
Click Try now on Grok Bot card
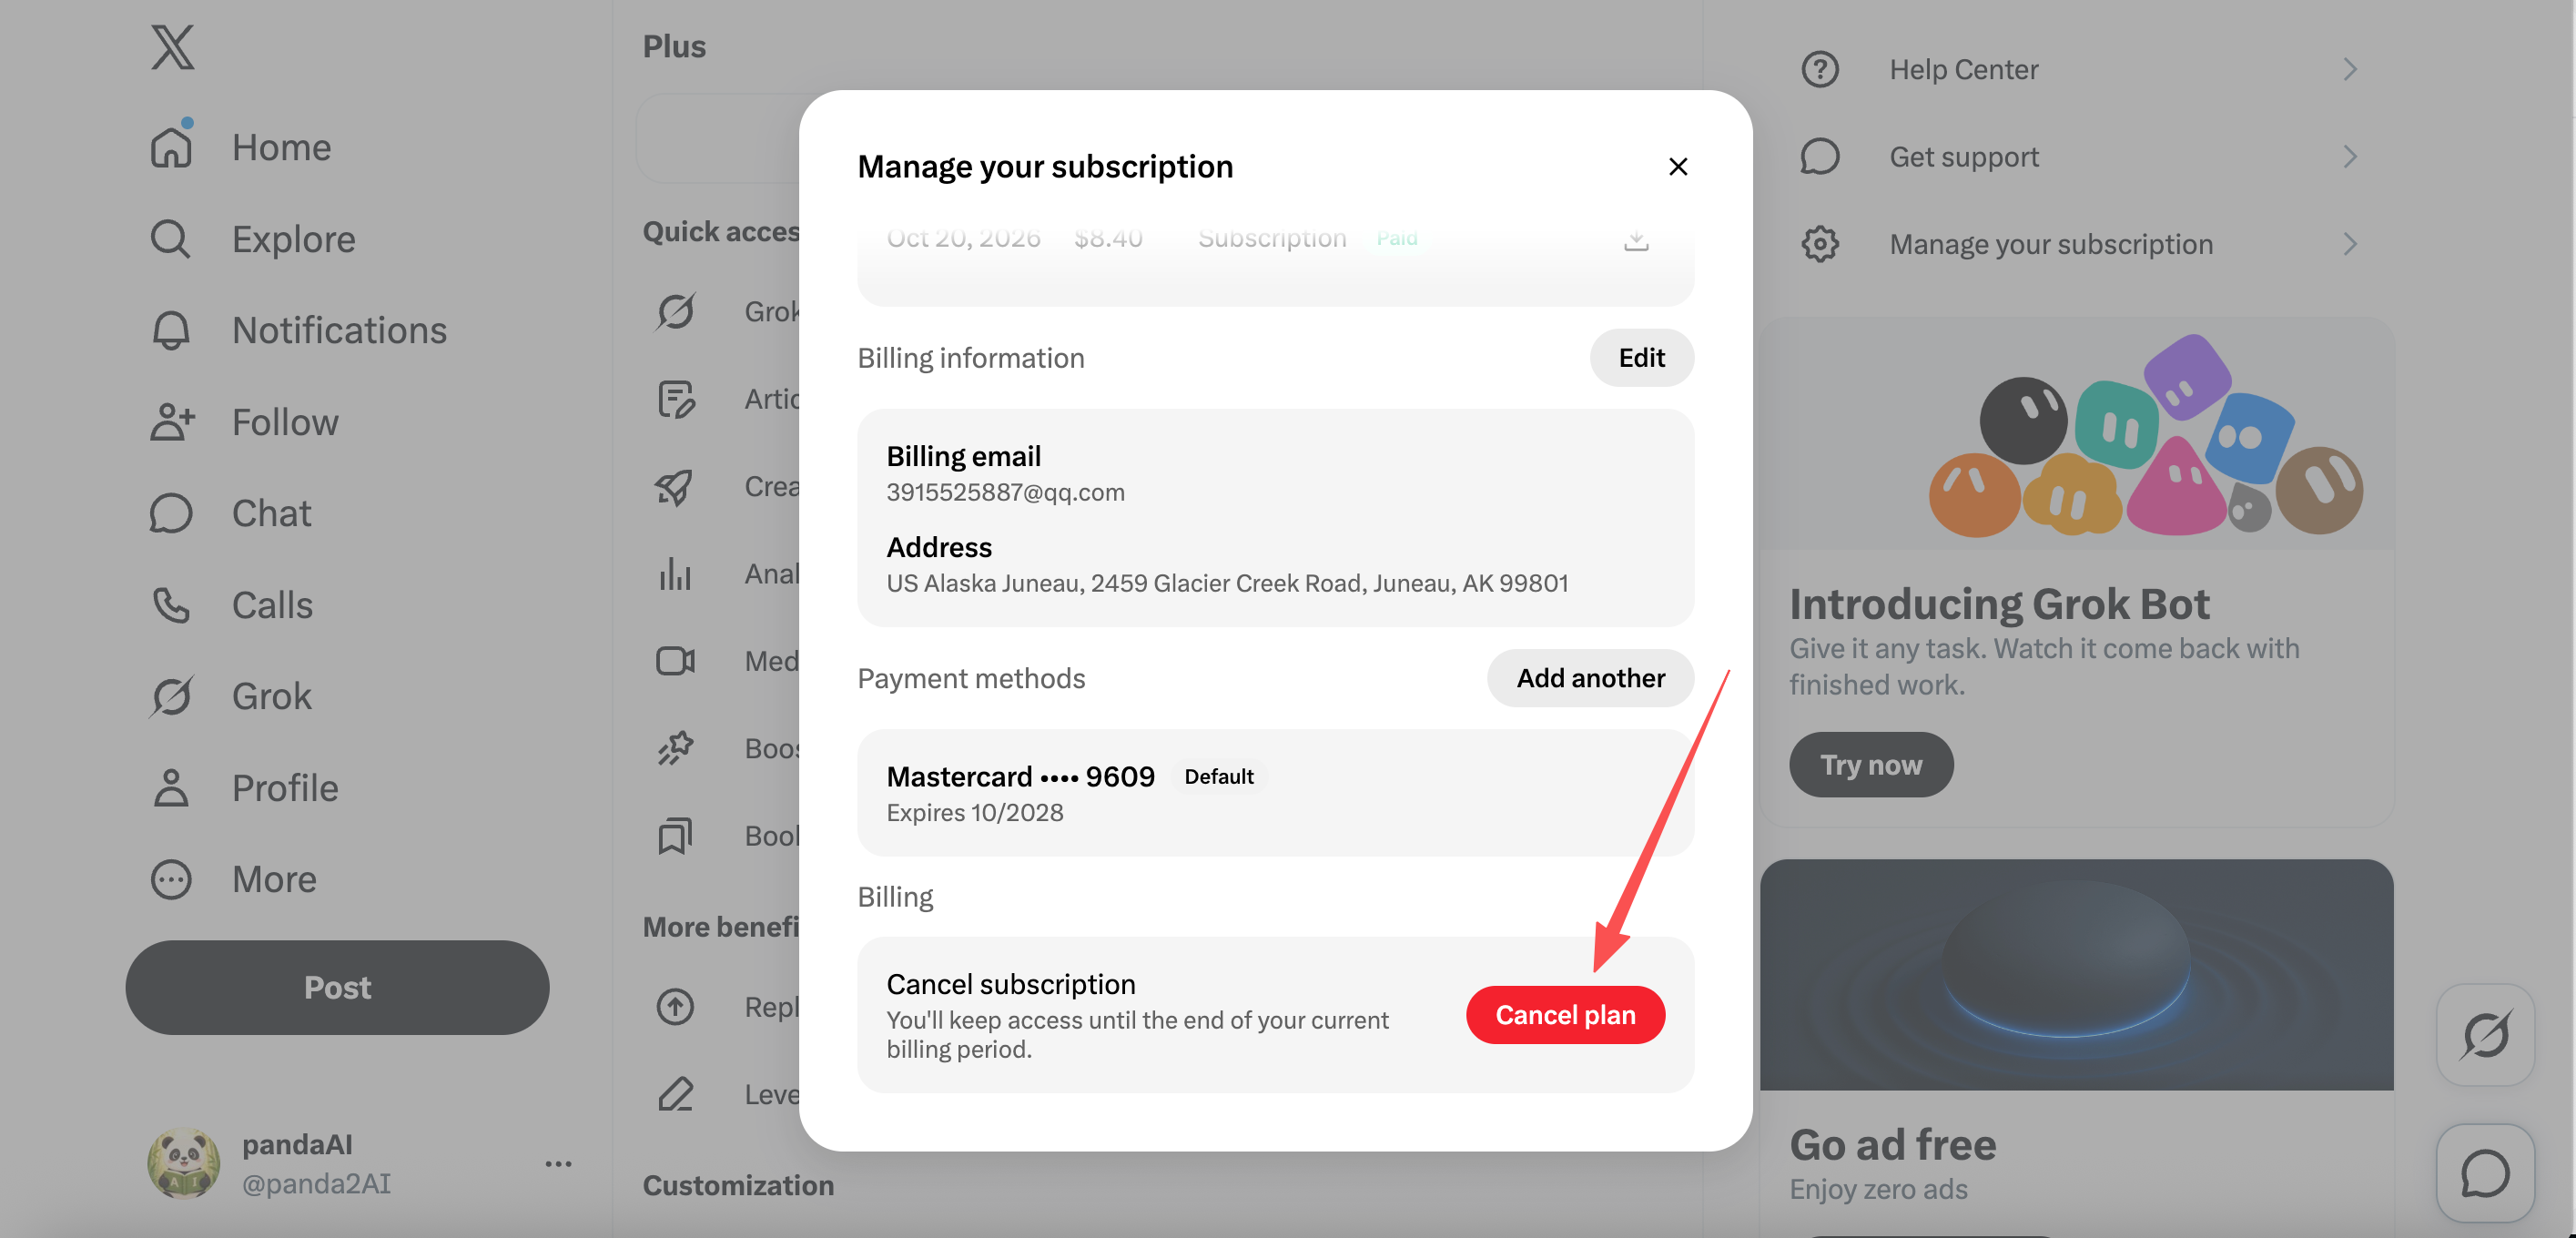pyautogui.click(x=1871, y=765)
